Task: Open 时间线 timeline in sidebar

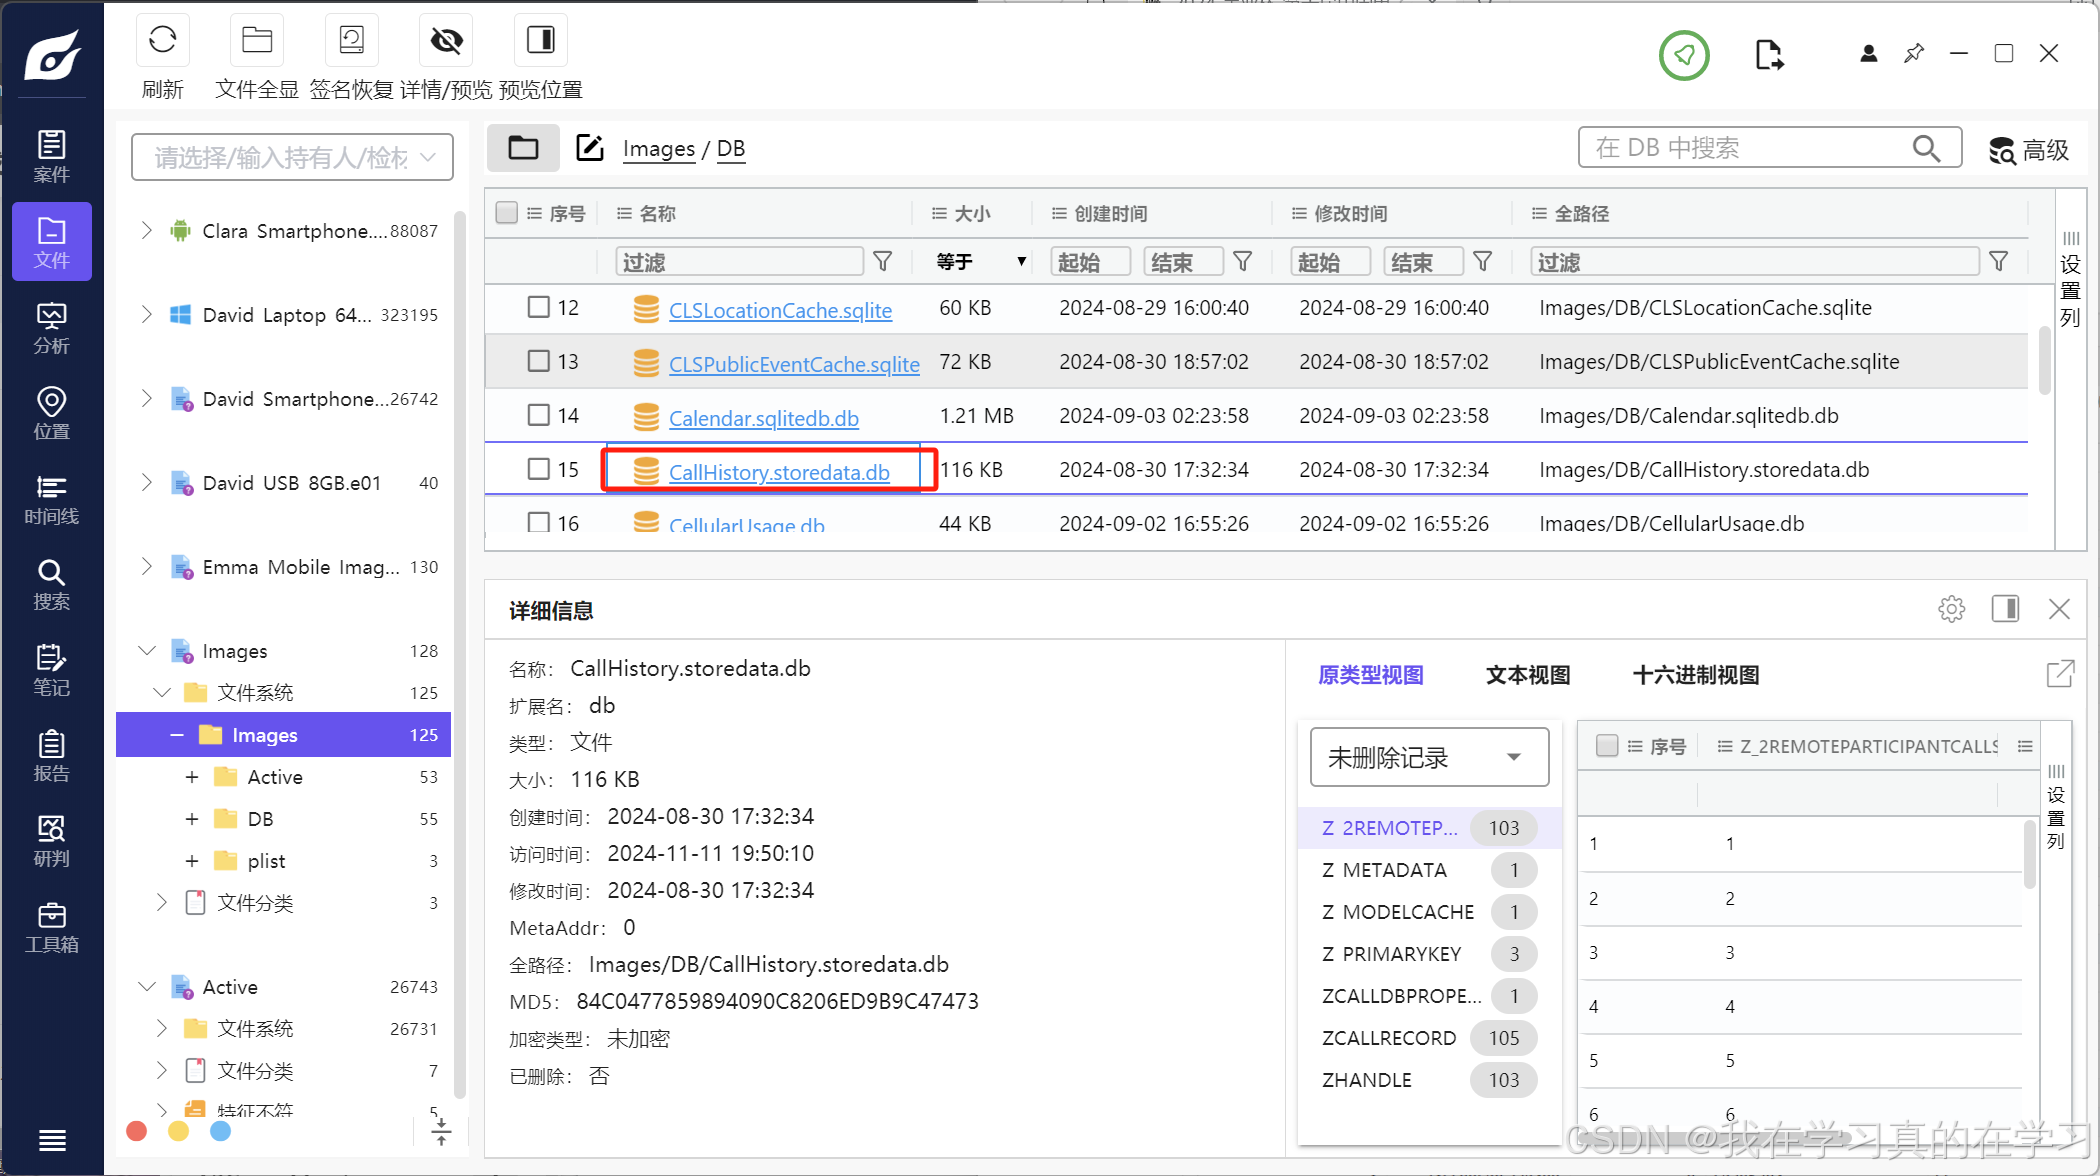Action: pos(51,499)
